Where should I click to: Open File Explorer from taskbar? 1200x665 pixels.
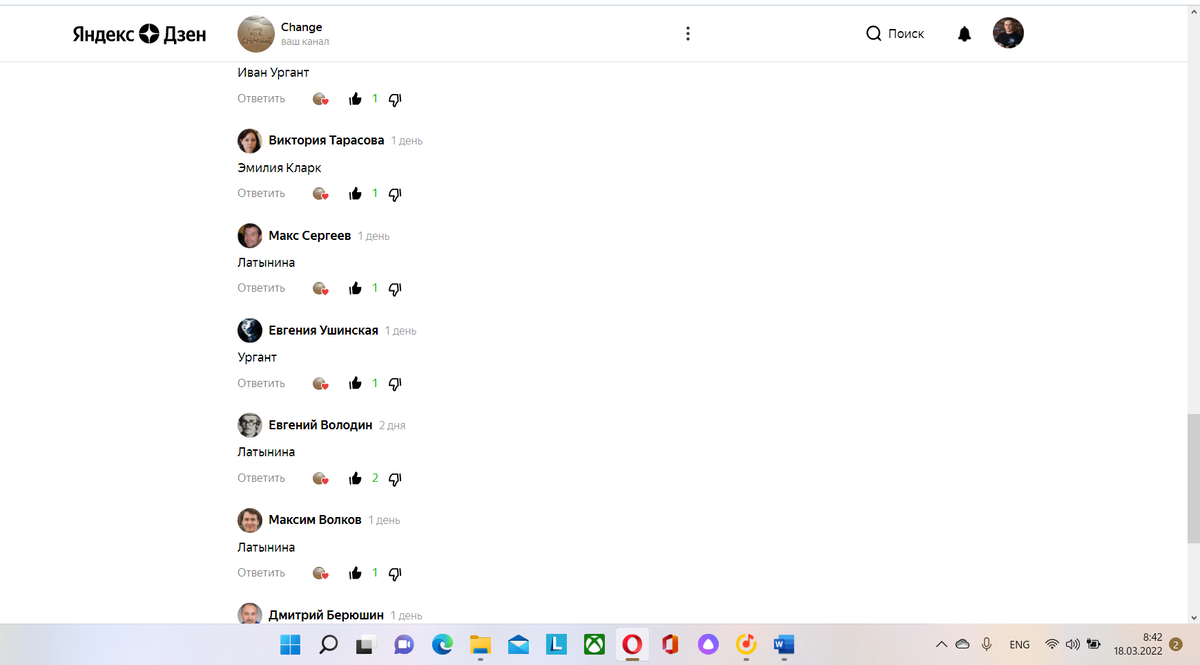480,645
